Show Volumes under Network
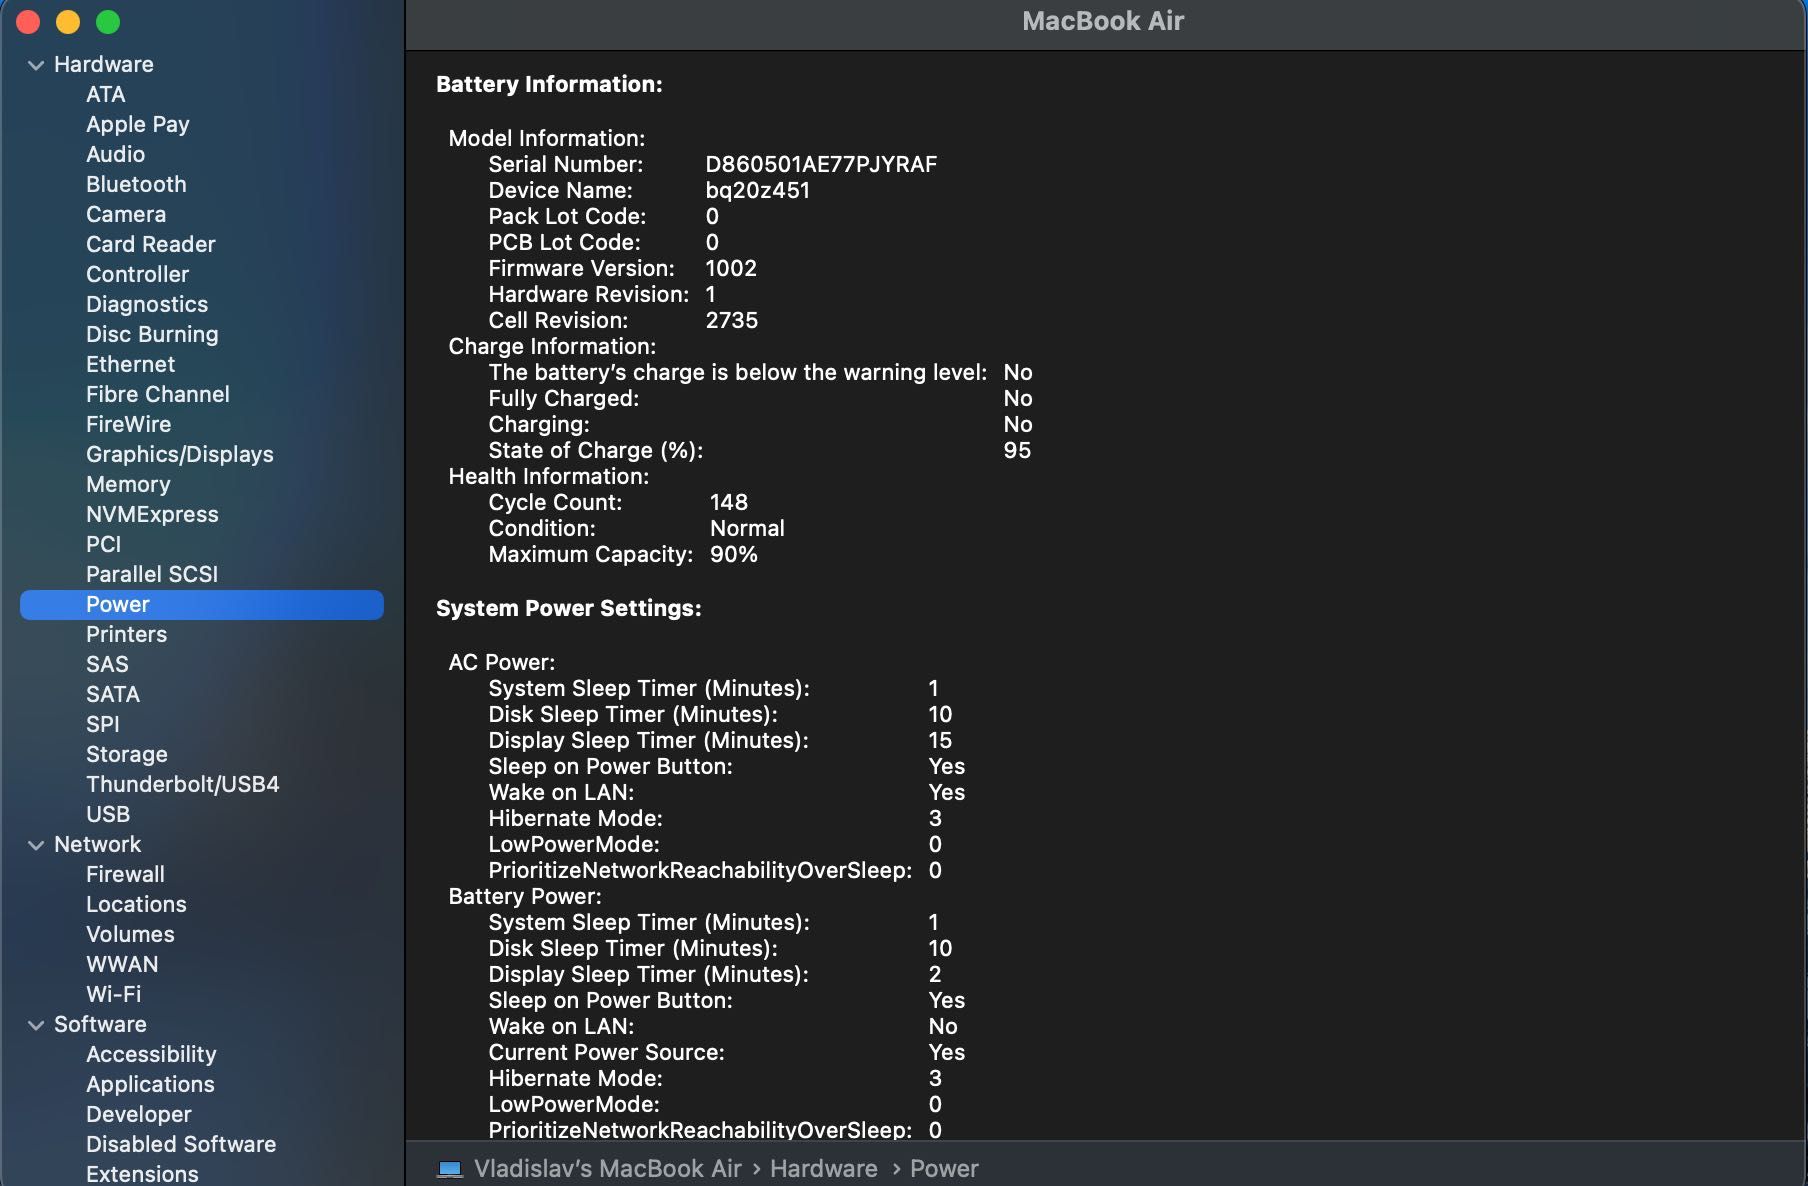 click(130, 934)
